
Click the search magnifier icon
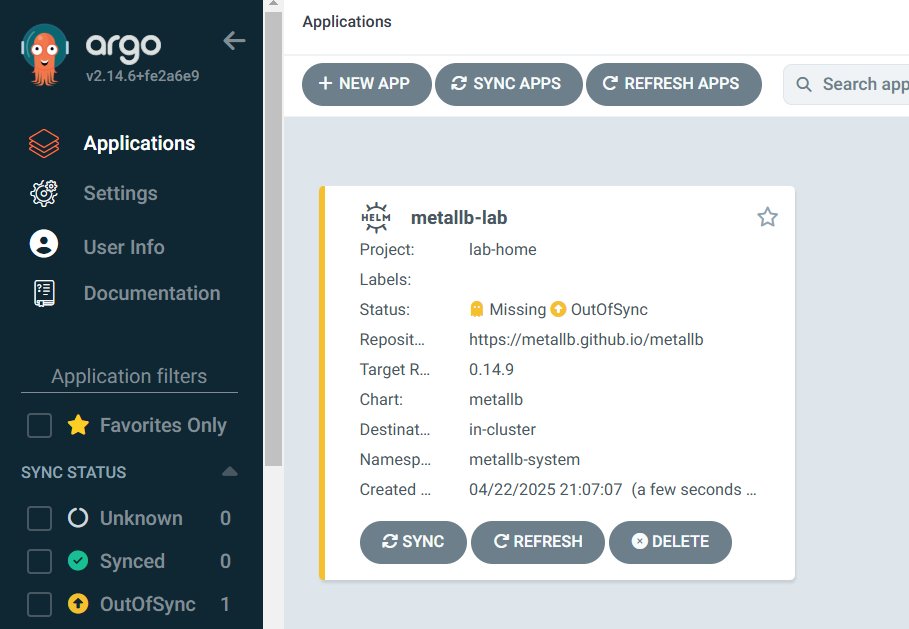click(803, 84)
